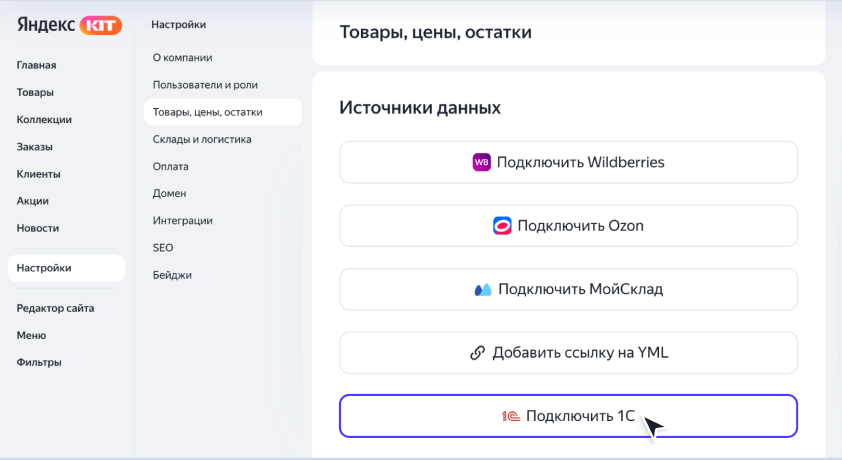Click the 1С logo icon
842x460 pixels.
[511, 416]
